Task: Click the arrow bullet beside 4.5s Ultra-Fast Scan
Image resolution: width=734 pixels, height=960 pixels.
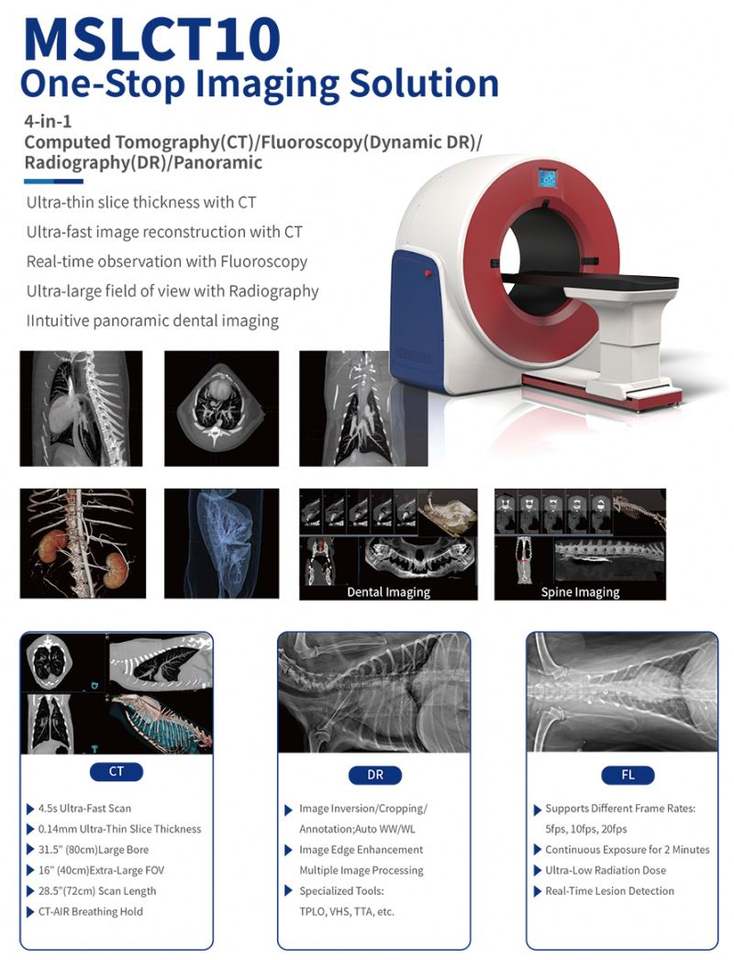Action: 30,809
